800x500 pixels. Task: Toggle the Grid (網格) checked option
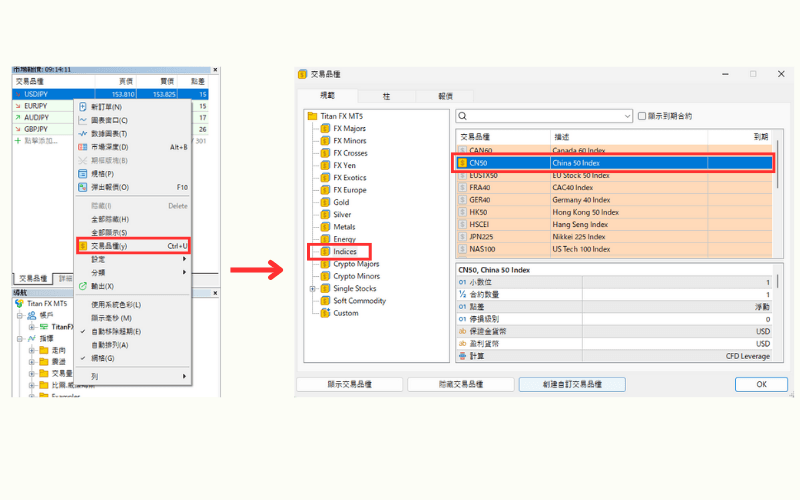click(110, 358)
